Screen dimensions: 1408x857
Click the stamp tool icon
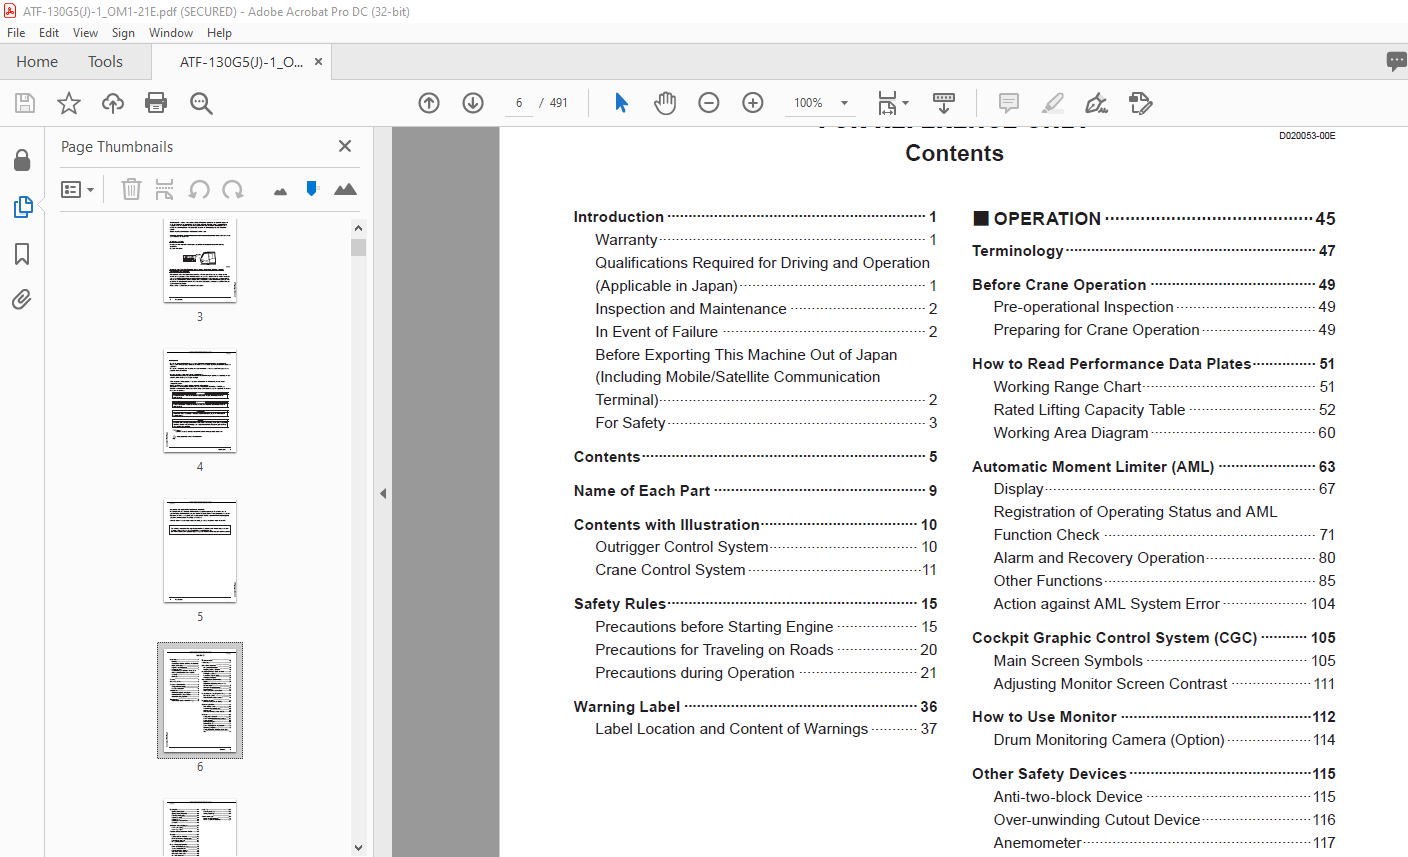click(x=1140, y=103)
